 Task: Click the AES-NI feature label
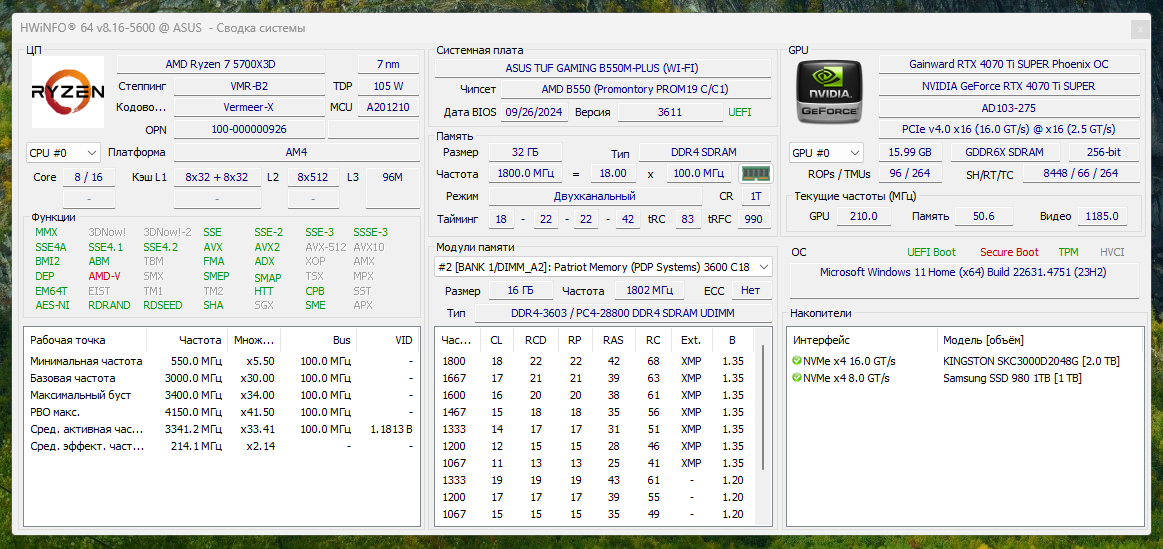tap(52, 305)
